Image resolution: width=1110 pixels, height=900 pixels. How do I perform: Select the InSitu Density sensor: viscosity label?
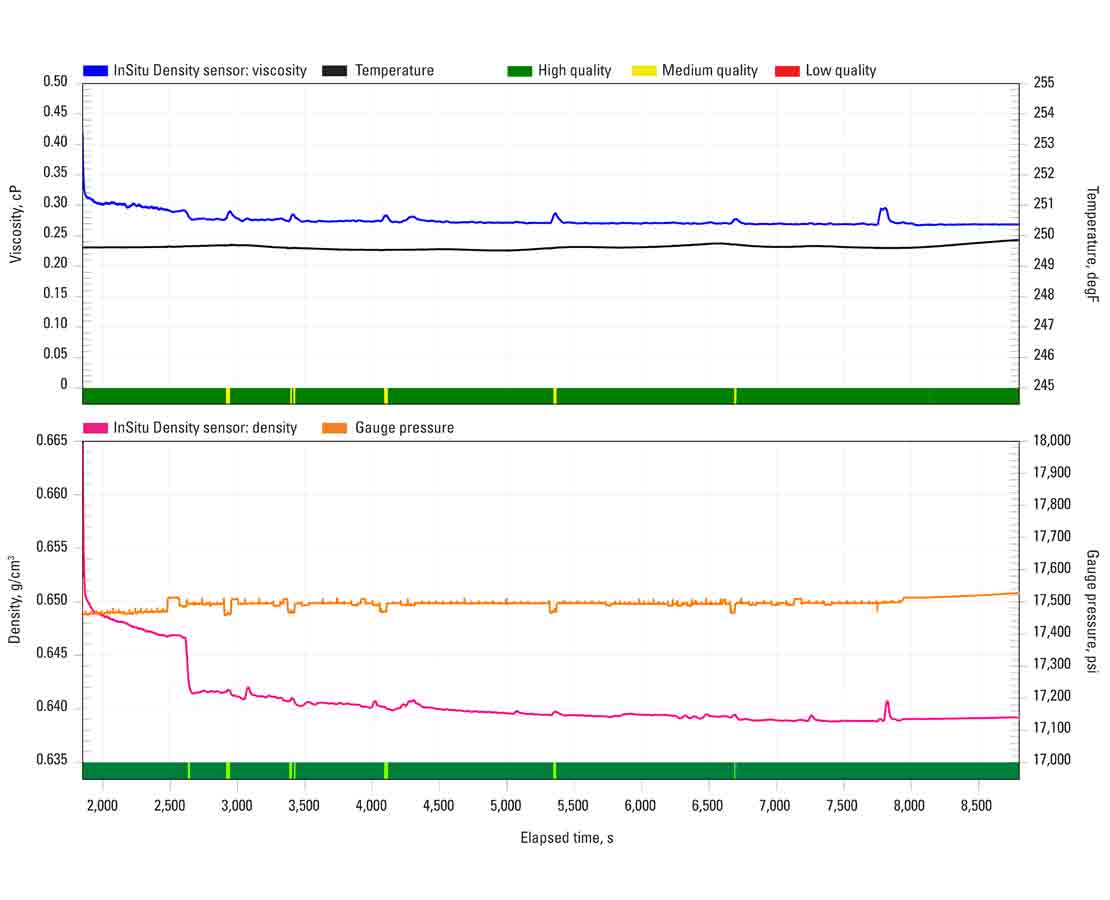(x=212, y=70)
